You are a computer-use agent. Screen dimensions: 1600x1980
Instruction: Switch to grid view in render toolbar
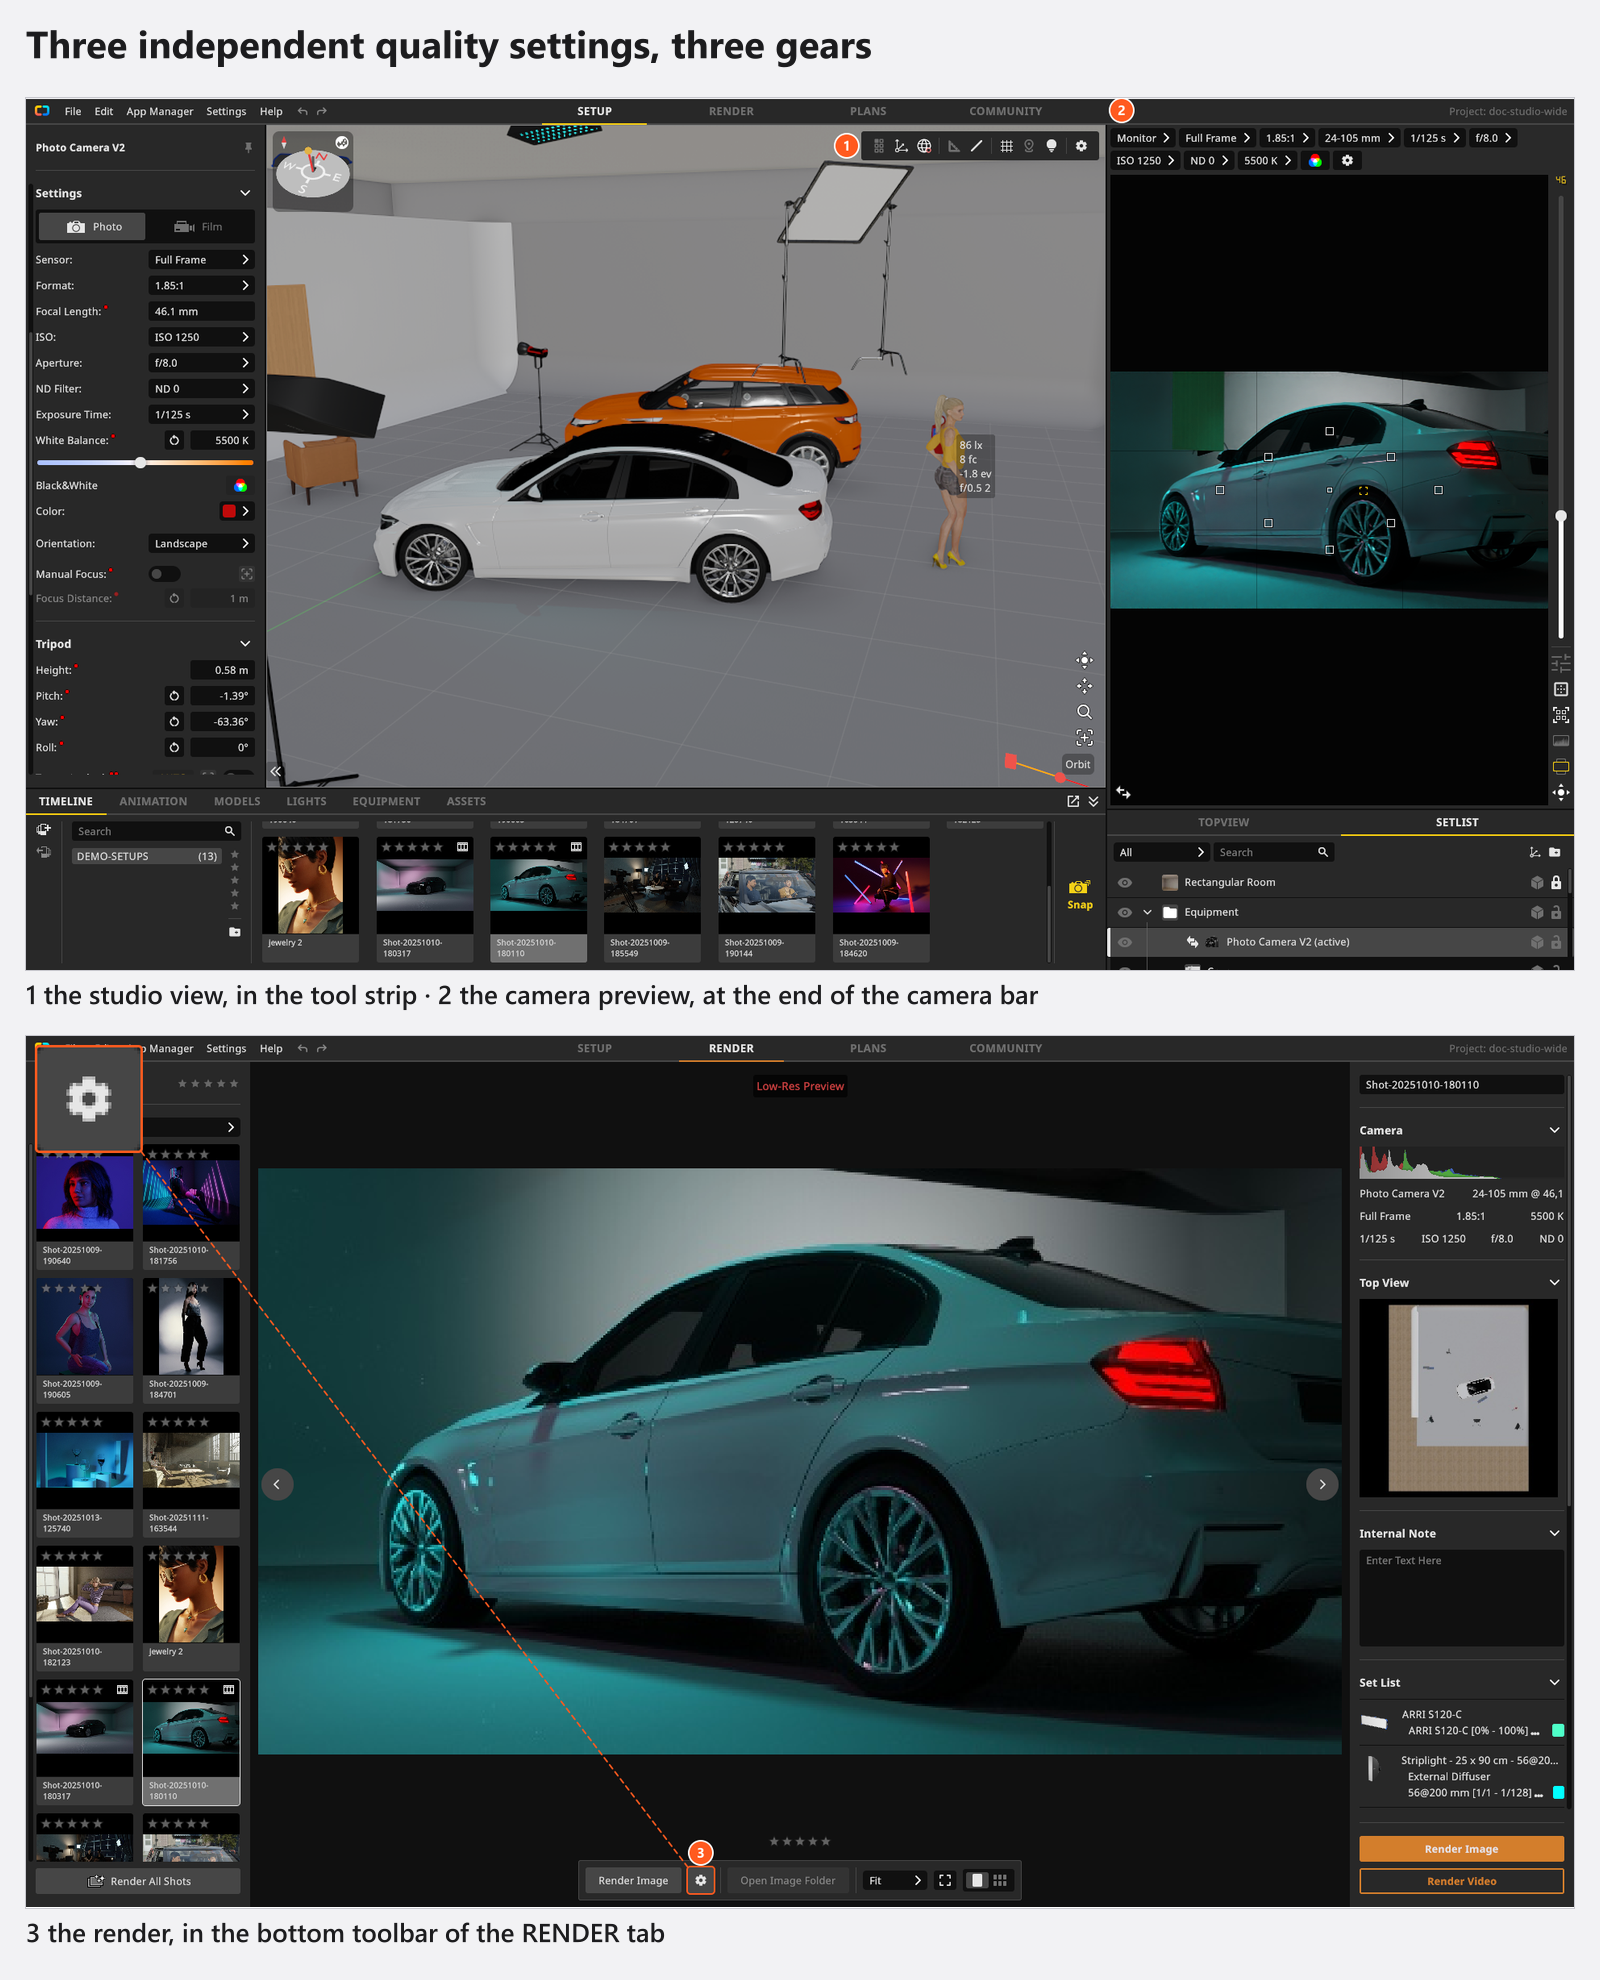coord(1000,1880)
